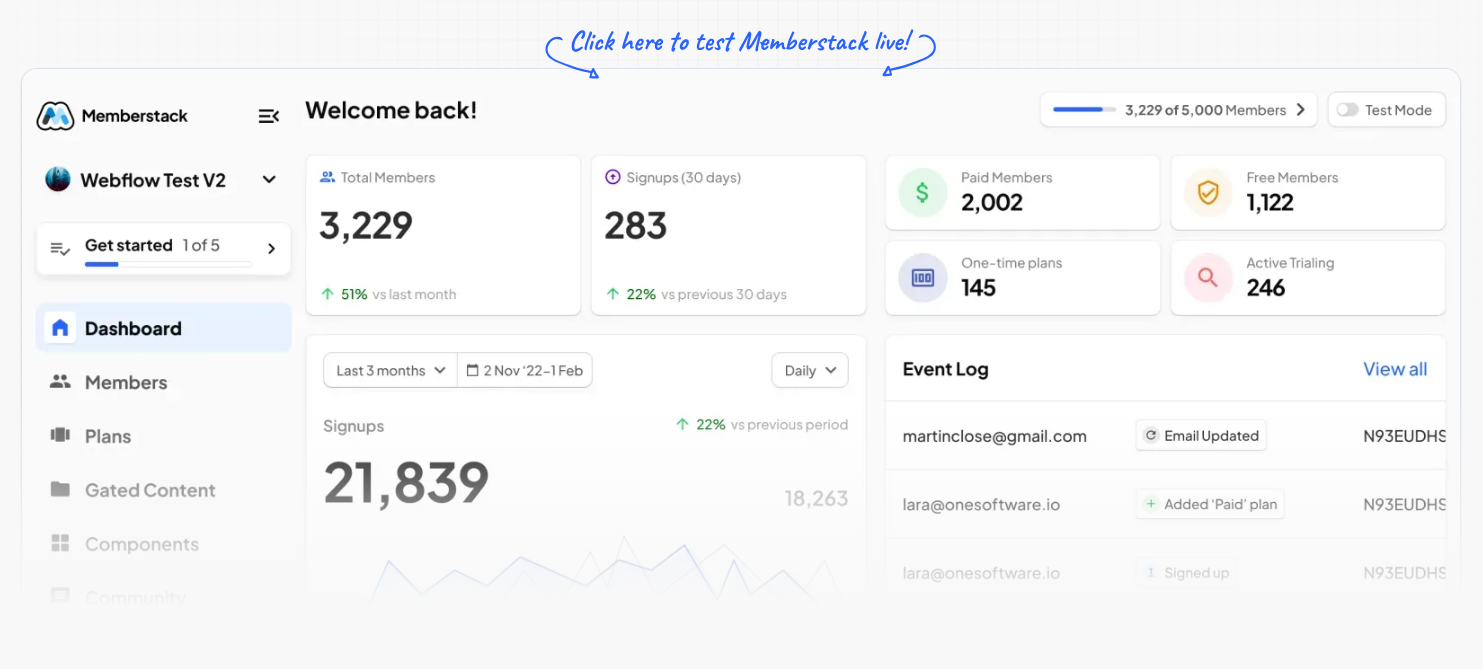Click the Plans icon in sidebar
Image resolution: width=1483 pixels, height=669 pixels.
[60, 436]
